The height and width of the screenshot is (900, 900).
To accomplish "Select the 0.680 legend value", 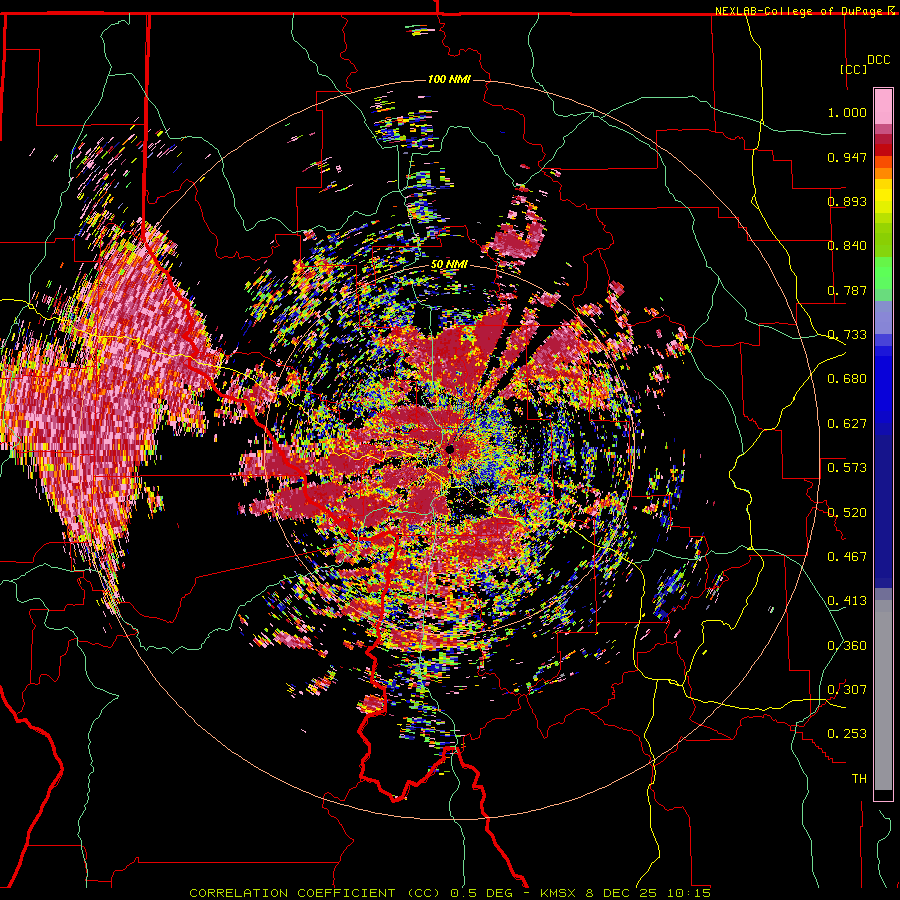I will coord(847,379).
